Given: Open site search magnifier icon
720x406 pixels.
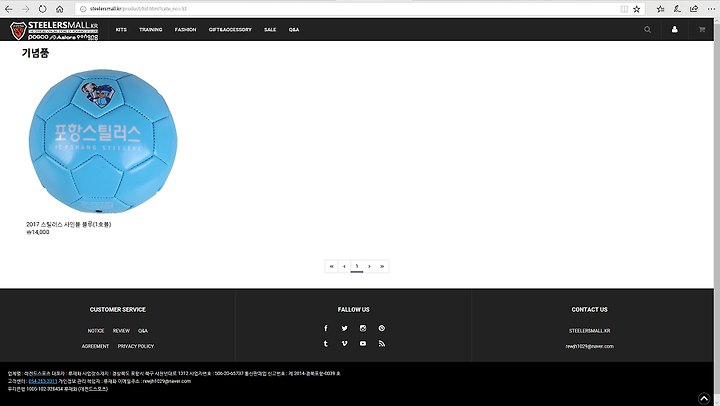Looking at the screenshot, I should [x=647, y=29].
